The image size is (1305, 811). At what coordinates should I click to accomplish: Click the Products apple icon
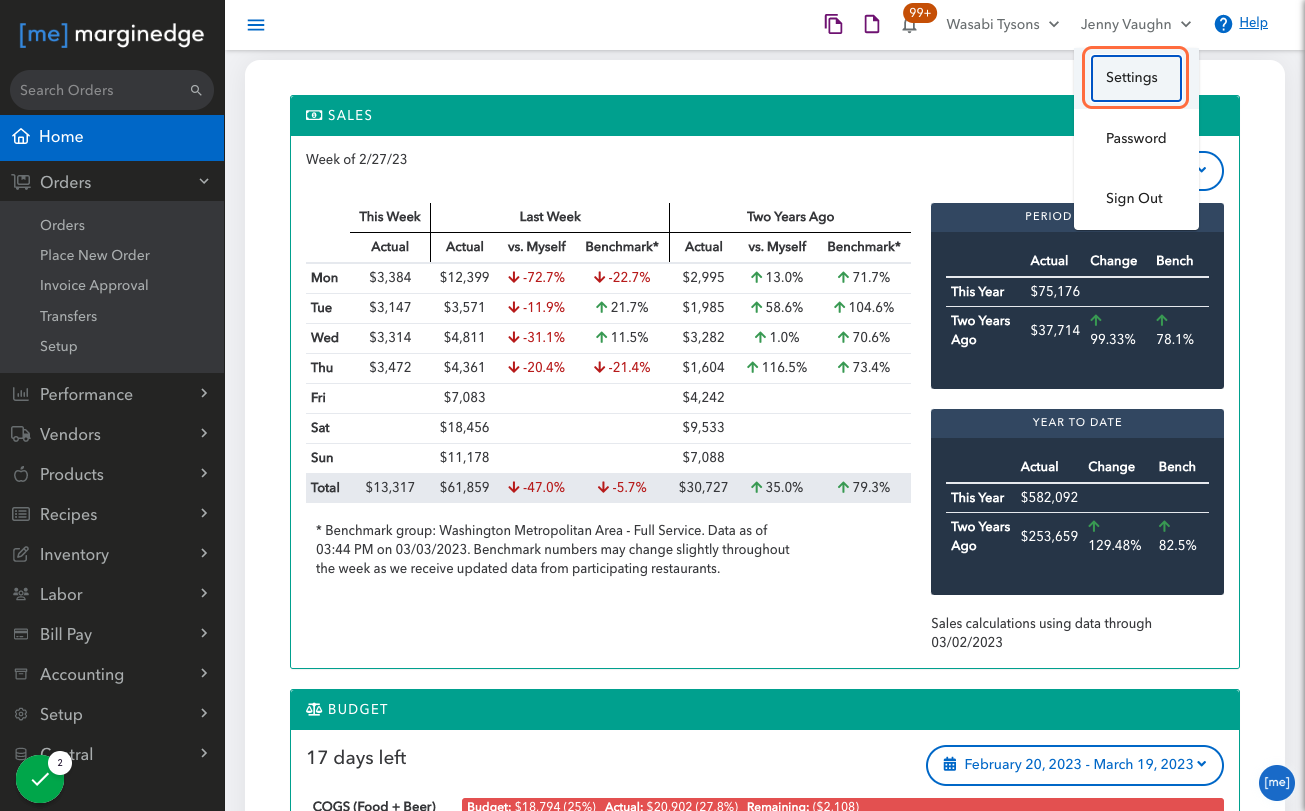point(21,474)
